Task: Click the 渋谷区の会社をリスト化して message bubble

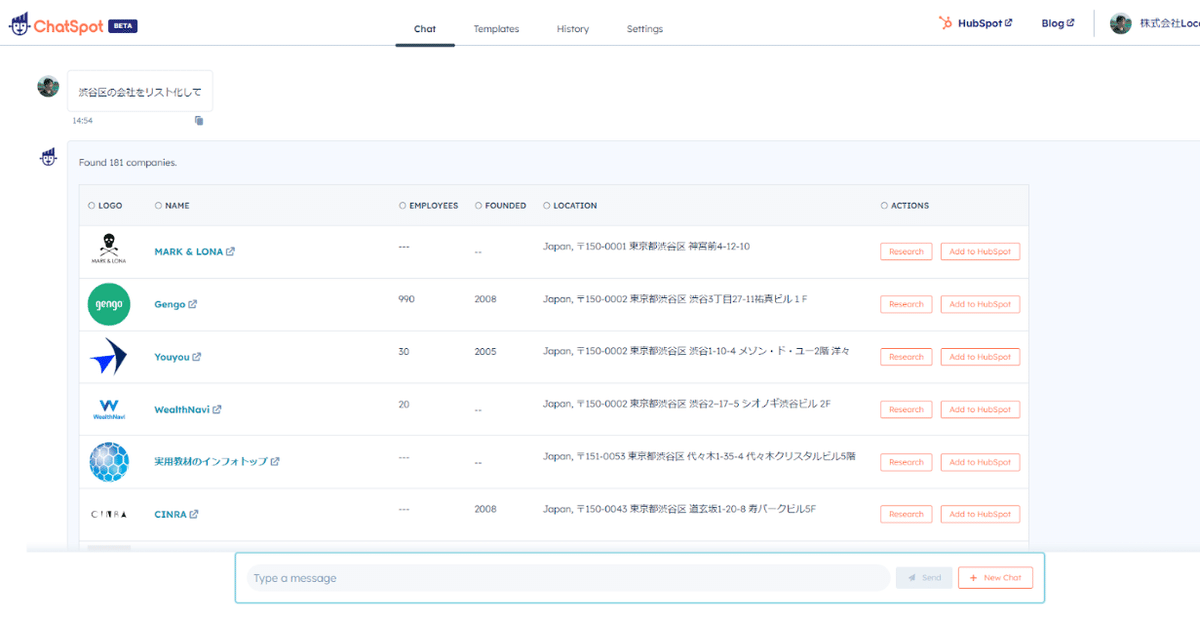Action: (x=140, y=91)
